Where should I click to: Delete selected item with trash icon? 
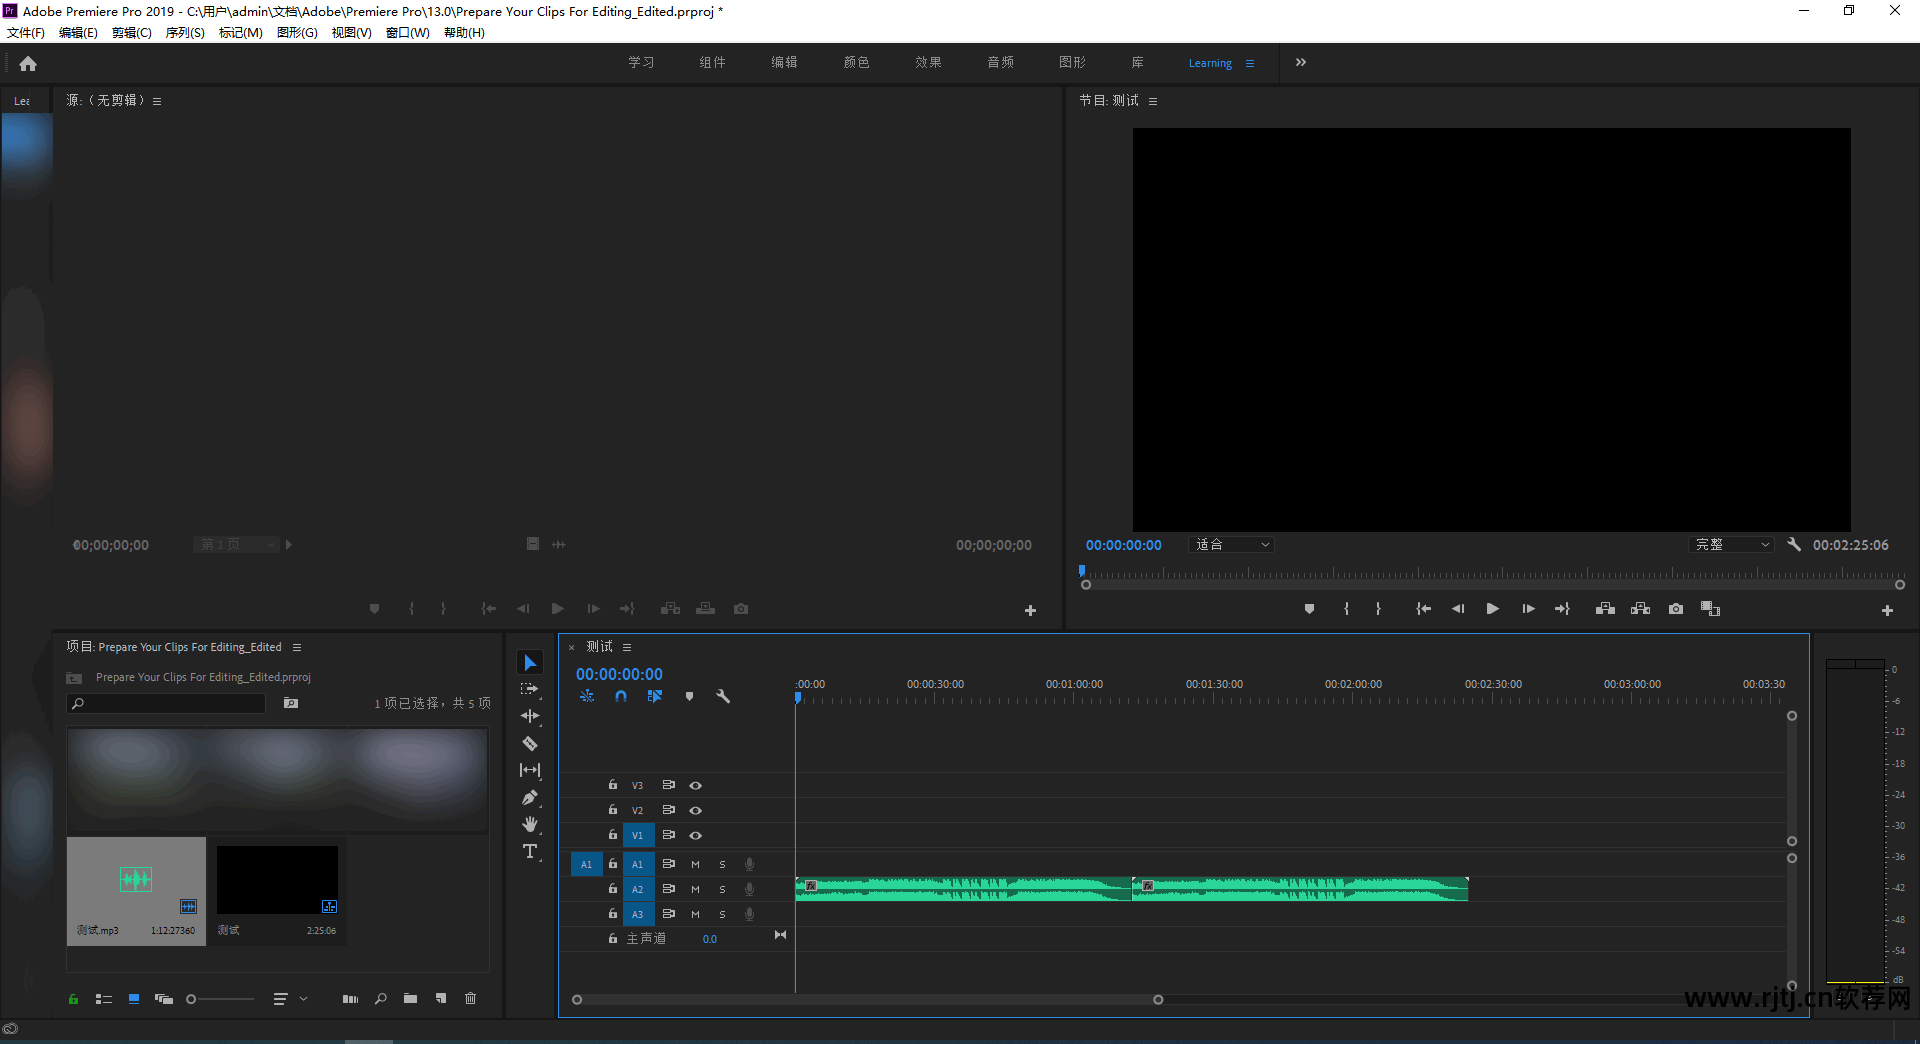[x=471, y=998]
